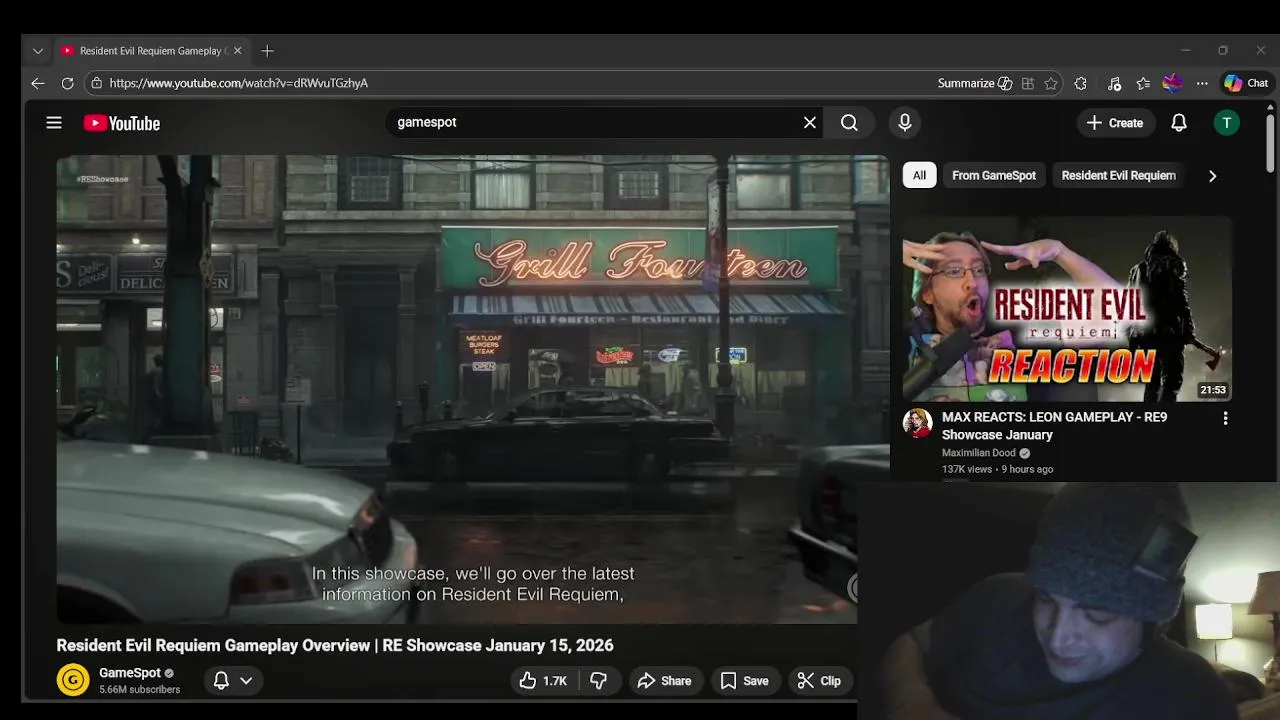Select the Resident Evil Requiem filter chip
1280x720 pixels.
click(x=1118, y=175)
